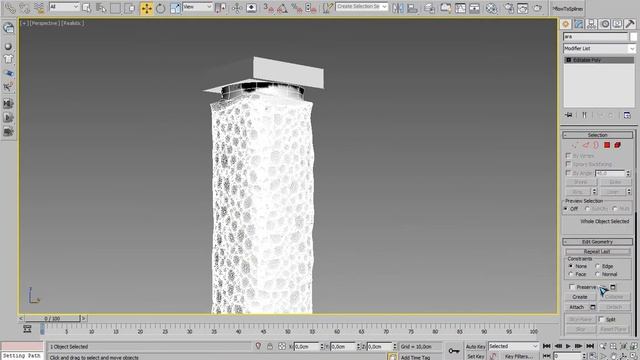The height and width of the screenshot is (360, 640).
Task: Click the Unlink Selection tool
Action: (24, 8)
